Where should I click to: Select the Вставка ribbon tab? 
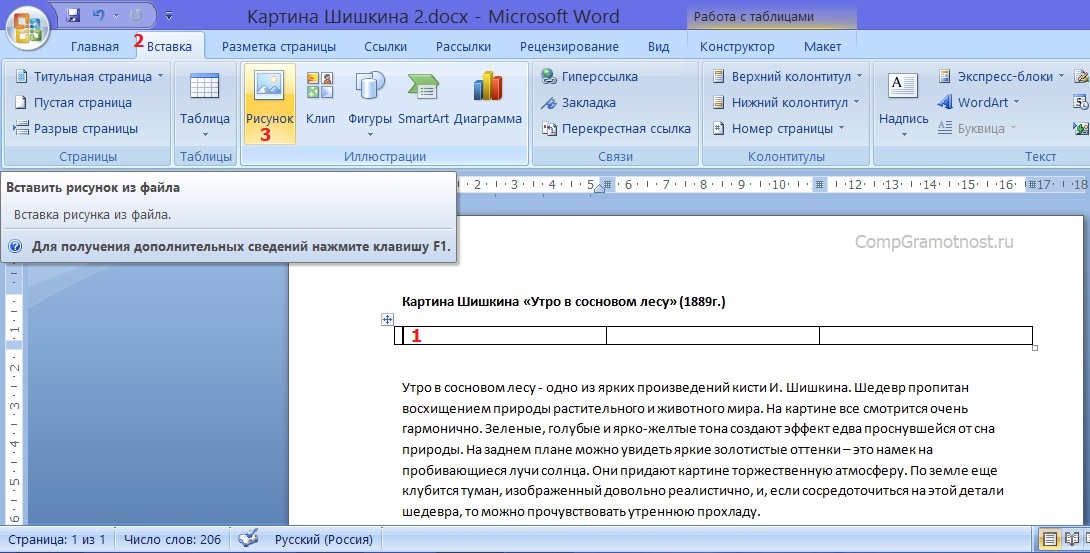[x=169, y=47]
